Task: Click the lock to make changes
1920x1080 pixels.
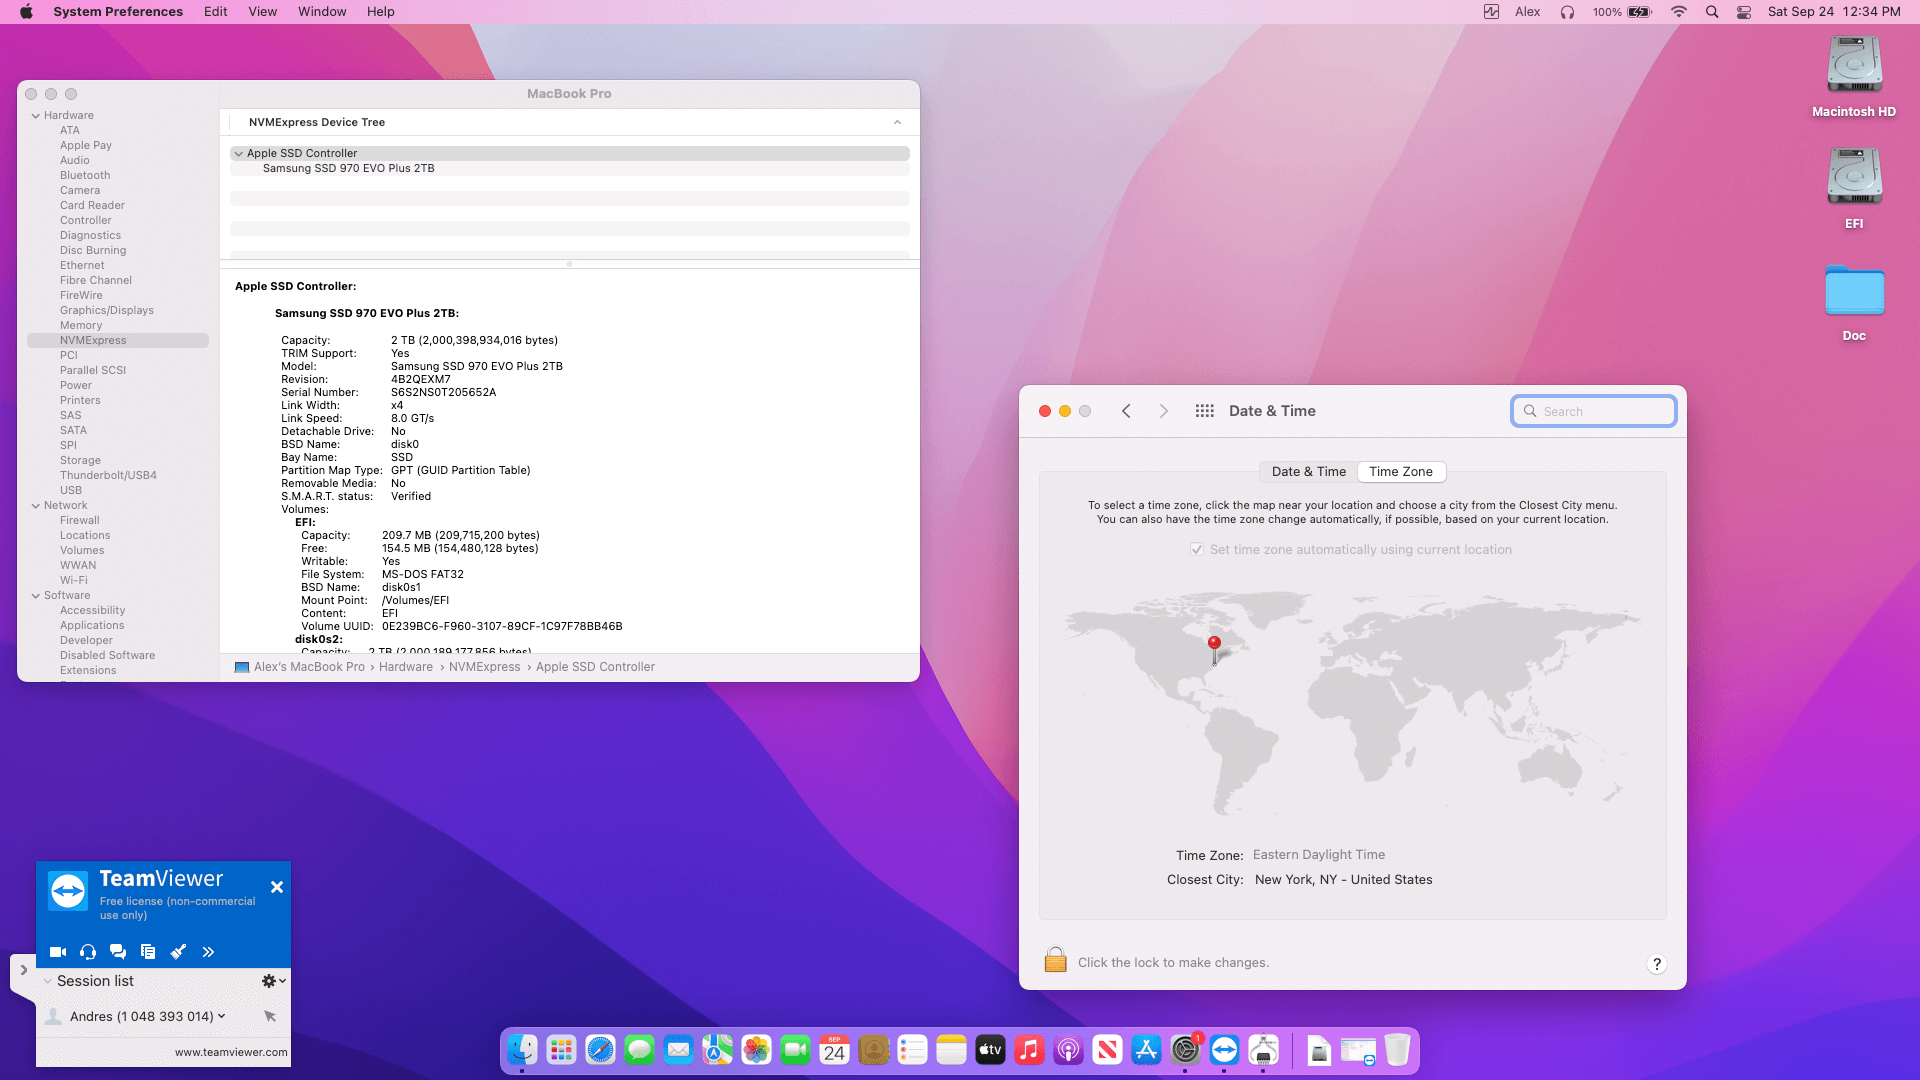Action: [x=1055, y=961]
